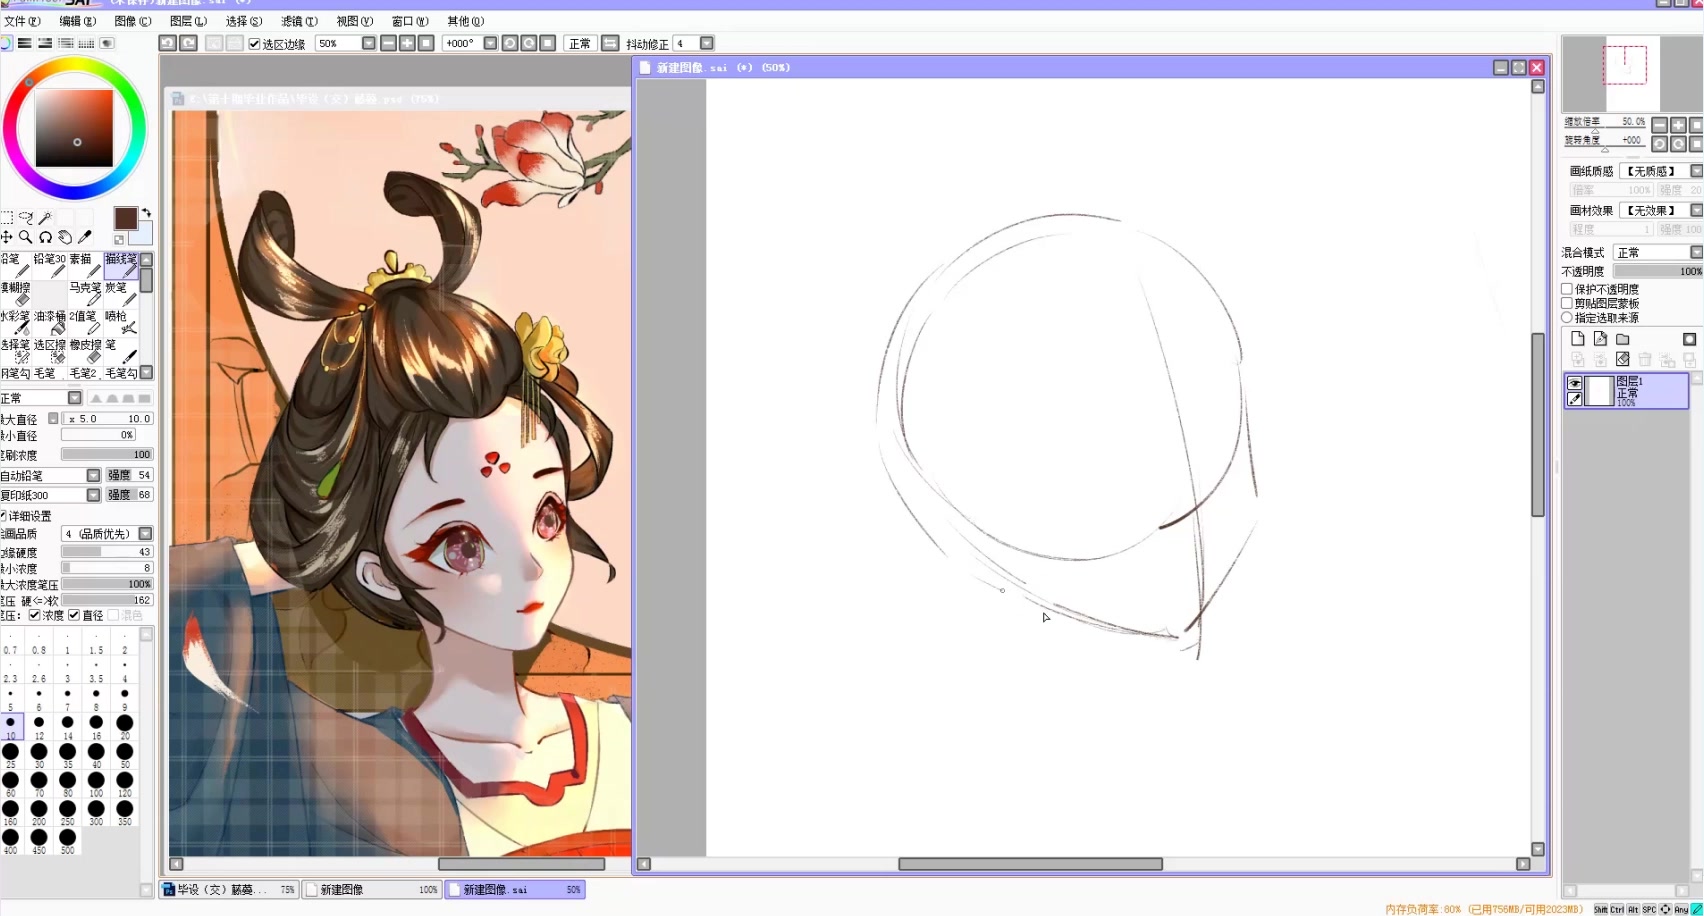Toggle 详细设置 detailed settings checkbox
1704x916 pixels.
click(x=3, y=516)
